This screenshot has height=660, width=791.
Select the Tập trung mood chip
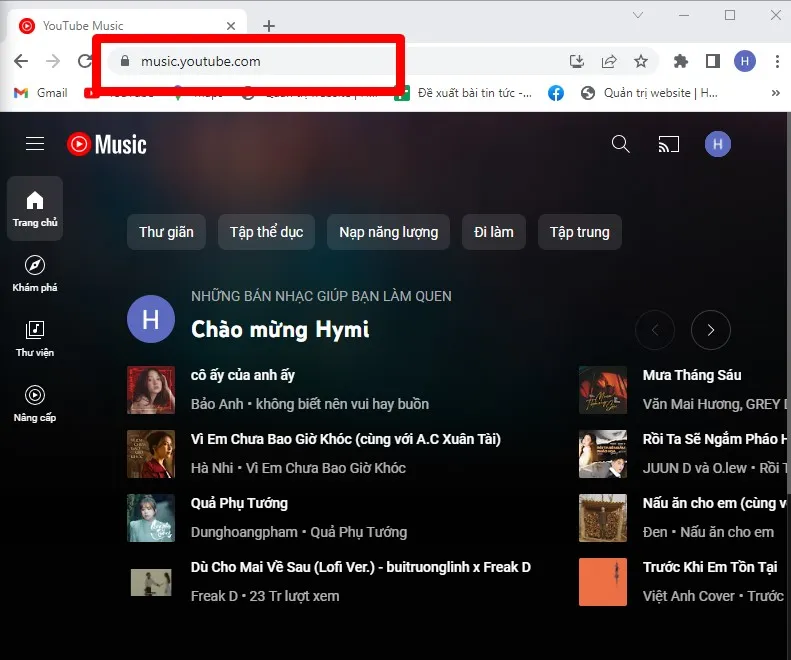click(580, 232)
